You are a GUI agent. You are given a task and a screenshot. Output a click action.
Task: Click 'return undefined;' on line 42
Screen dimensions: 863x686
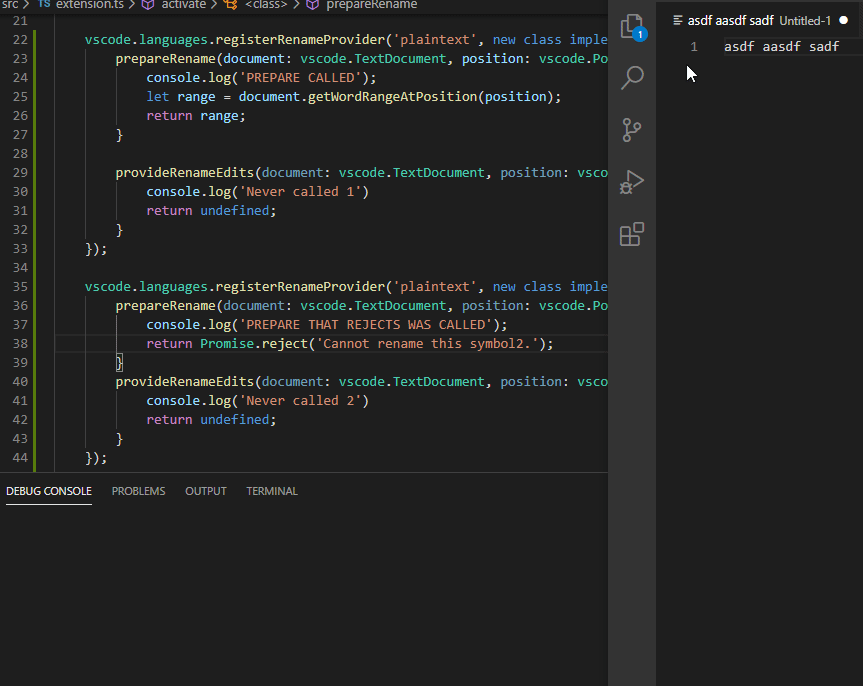211,420
